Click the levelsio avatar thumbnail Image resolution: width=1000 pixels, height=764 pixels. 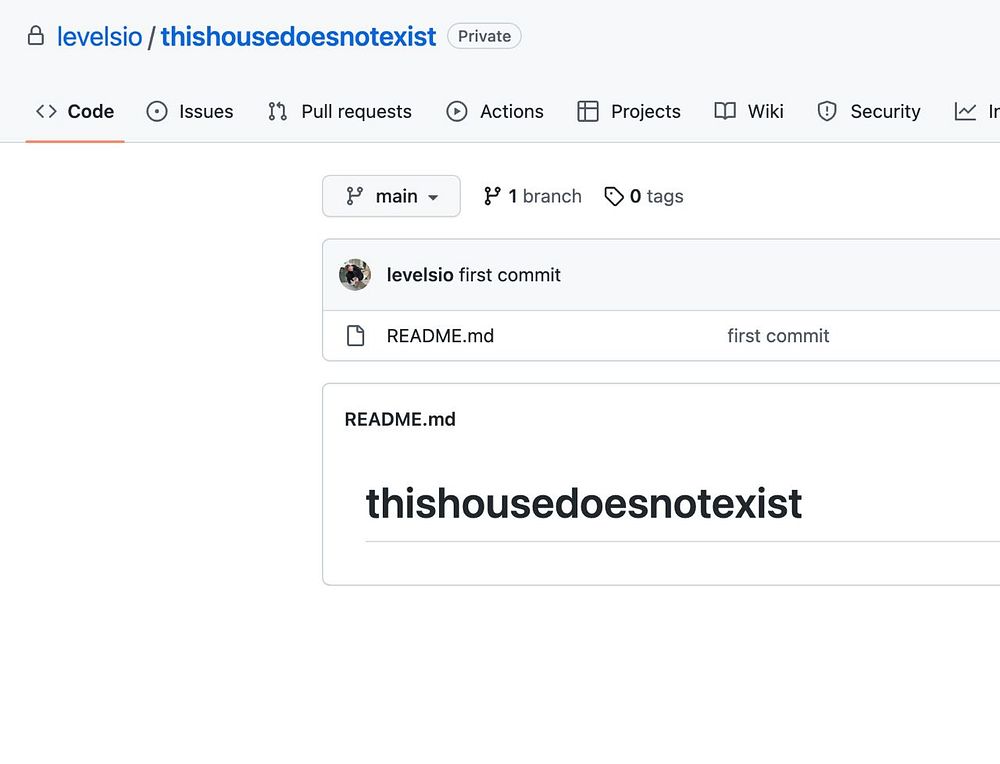click(355, 275)
